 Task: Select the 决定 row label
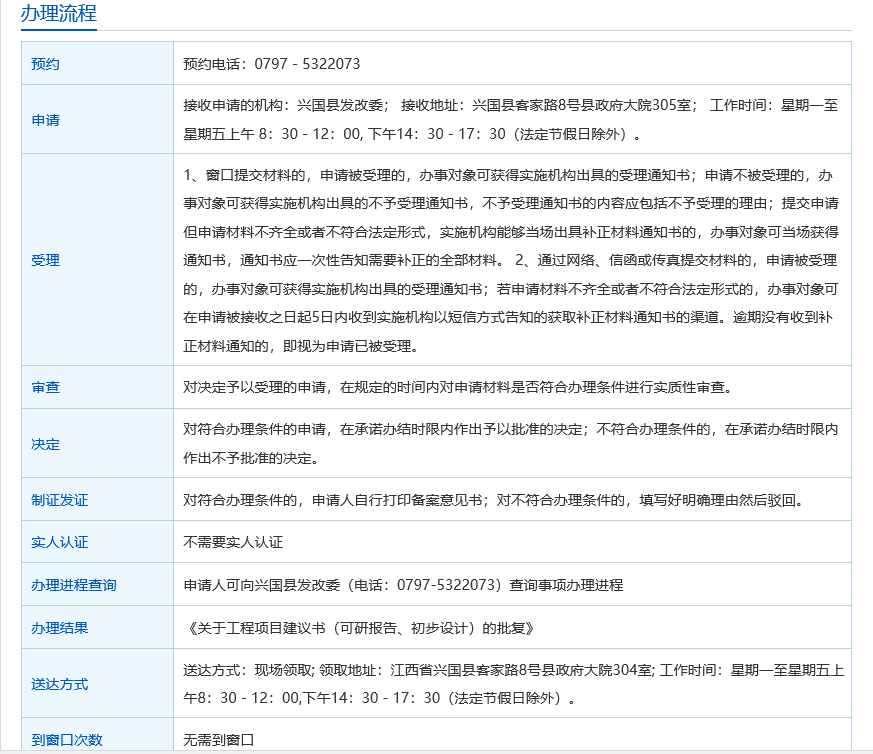coord(45,444)
